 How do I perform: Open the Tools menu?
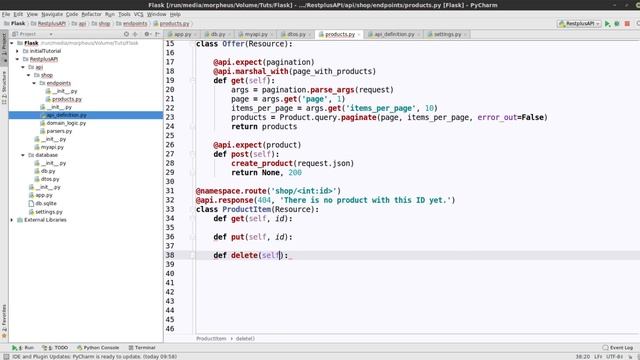124,14
